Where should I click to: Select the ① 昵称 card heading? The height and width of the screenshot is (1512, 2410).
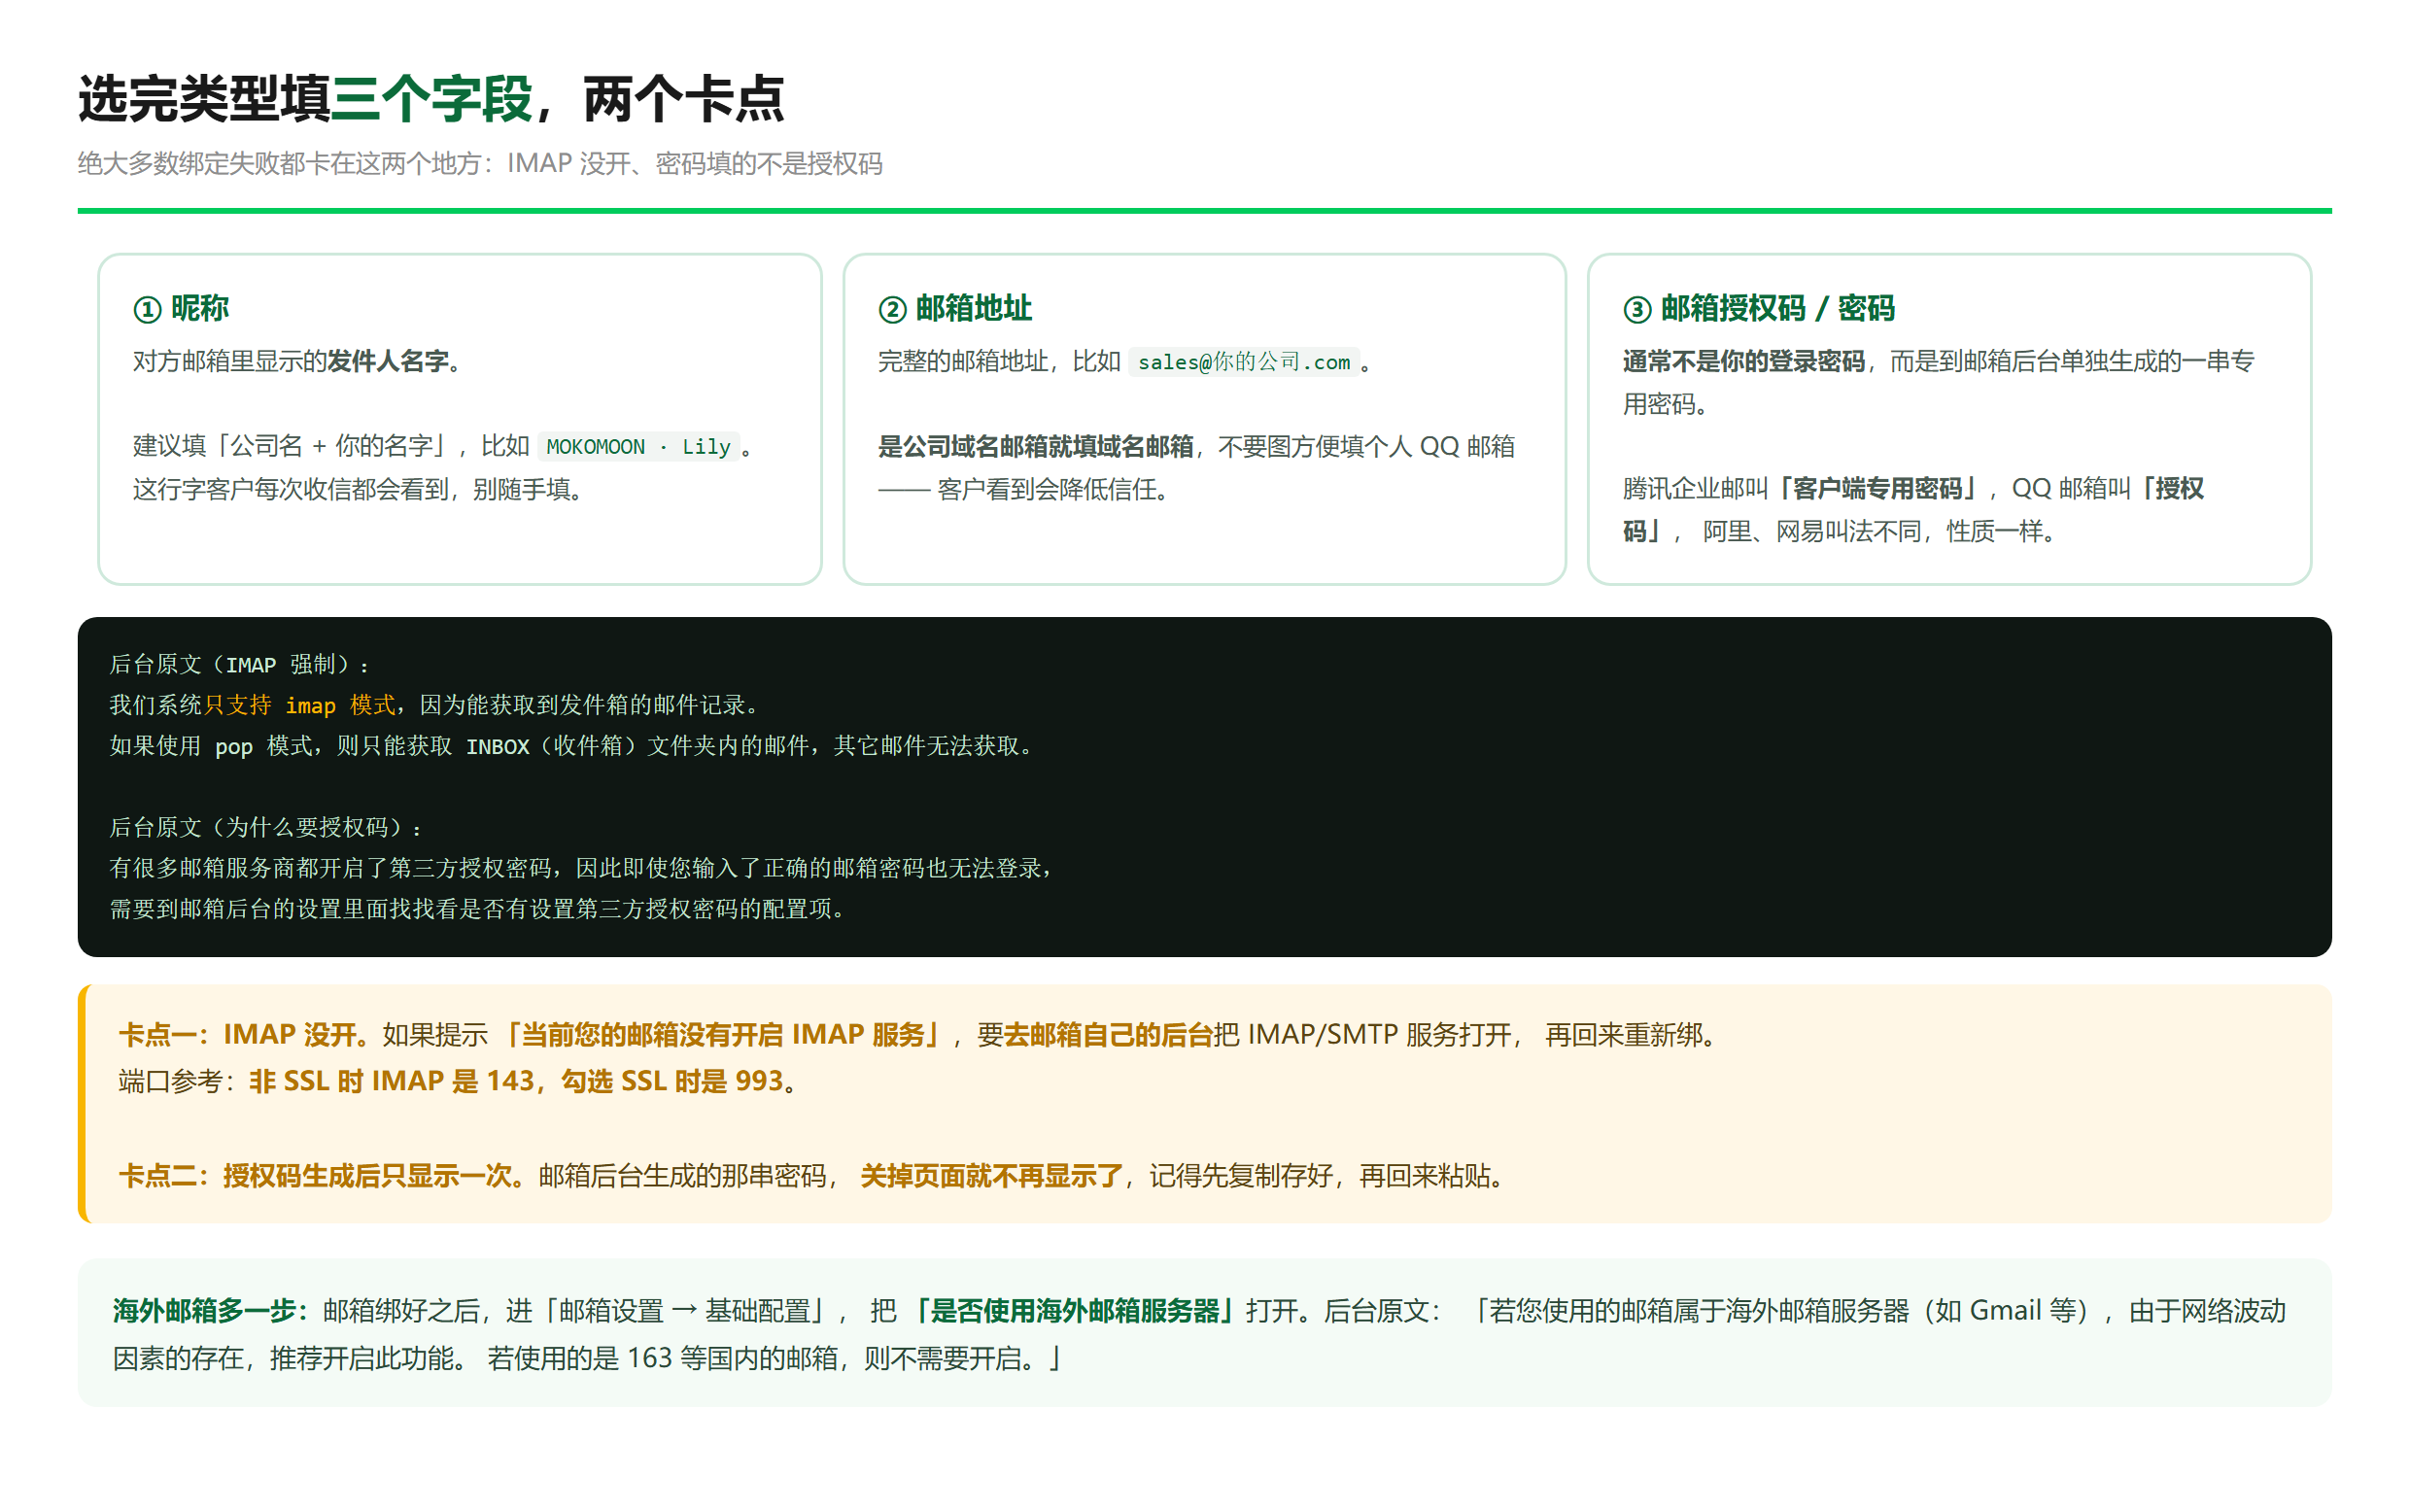click(181, 308)
